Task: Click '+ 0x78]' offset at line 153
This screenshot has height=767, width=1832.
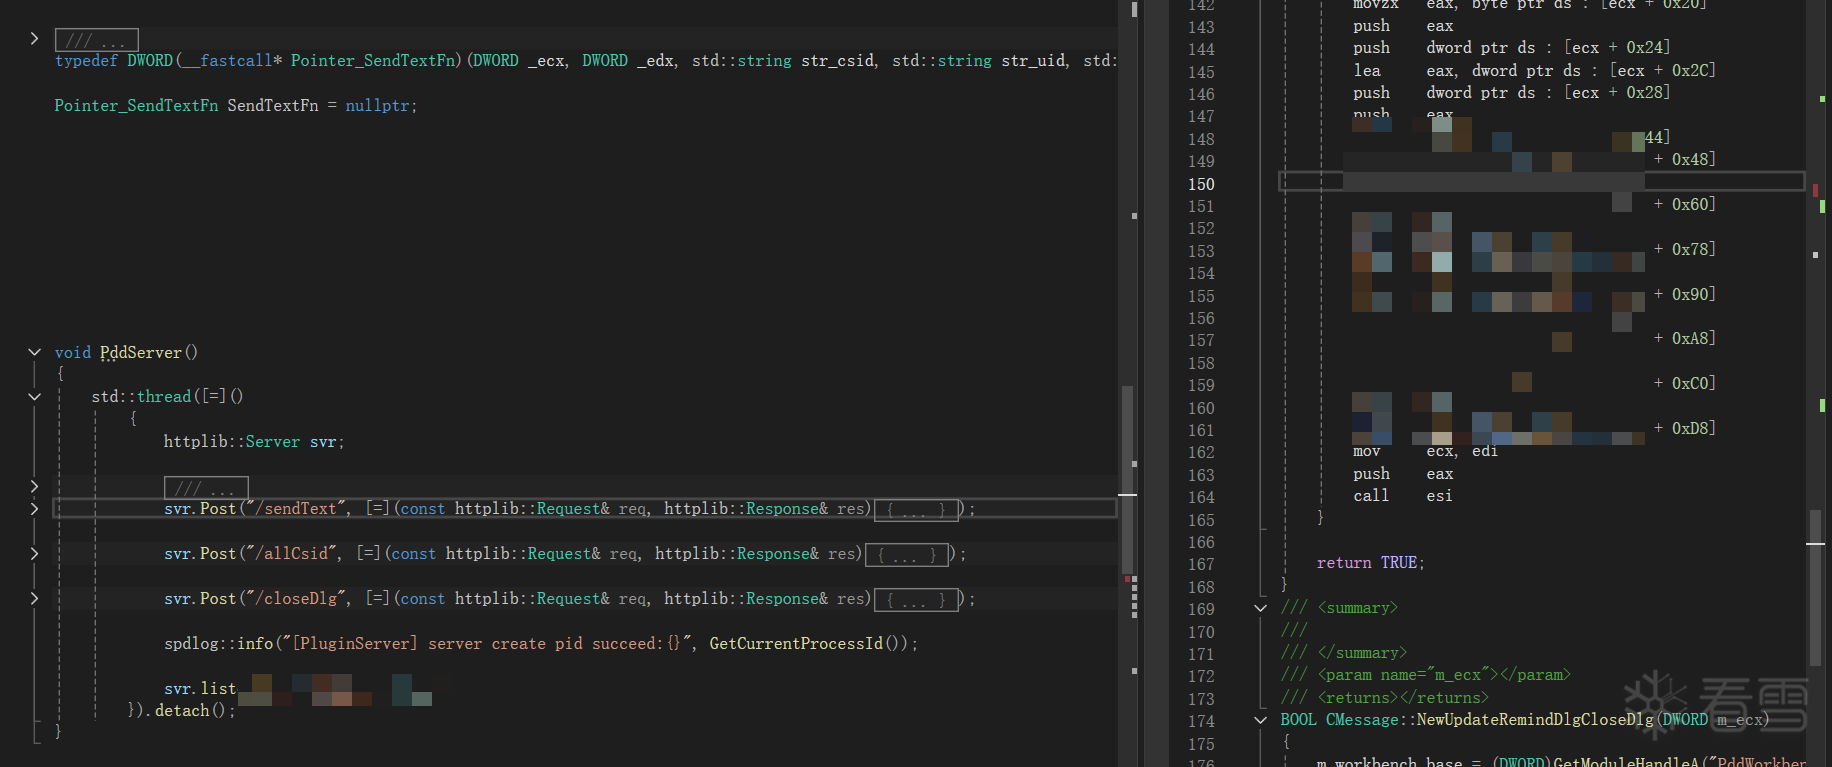Action: (1684, 250)
